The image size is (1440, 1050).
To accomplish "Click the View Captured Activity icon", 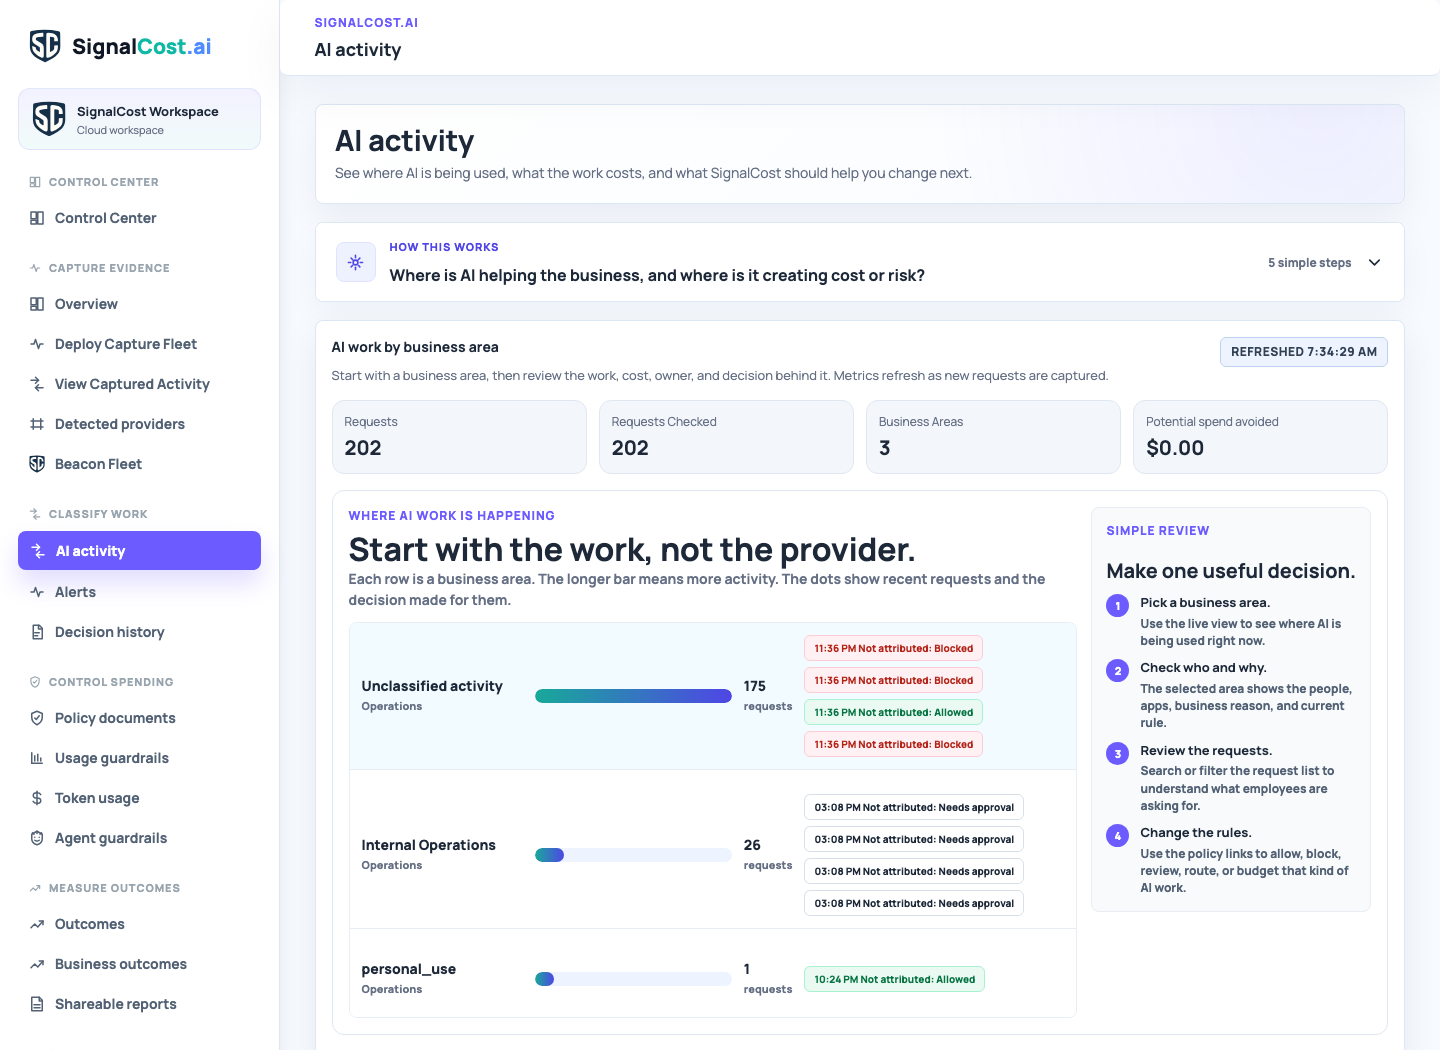I will pos(37,384).
